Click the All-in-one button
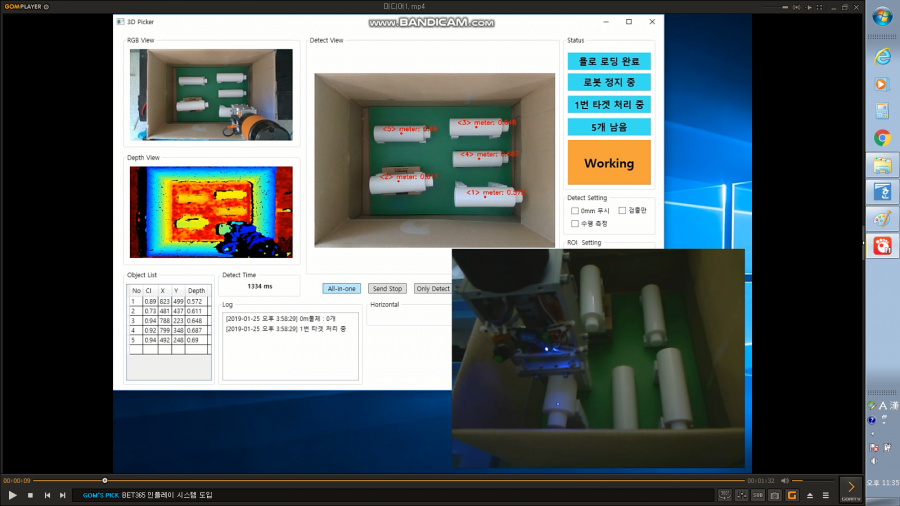The width and height of the screenshot is (900, 506). click(342, 289)
